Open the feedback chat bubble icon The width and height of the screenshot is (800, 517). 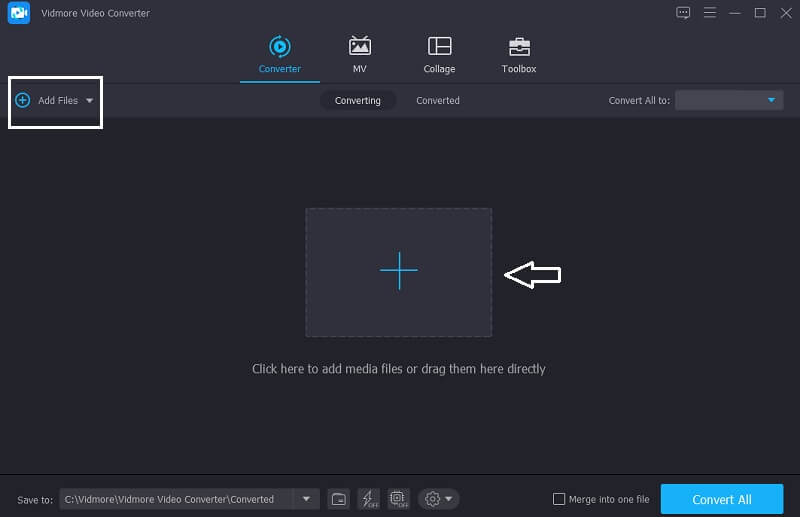click(683, 13)
